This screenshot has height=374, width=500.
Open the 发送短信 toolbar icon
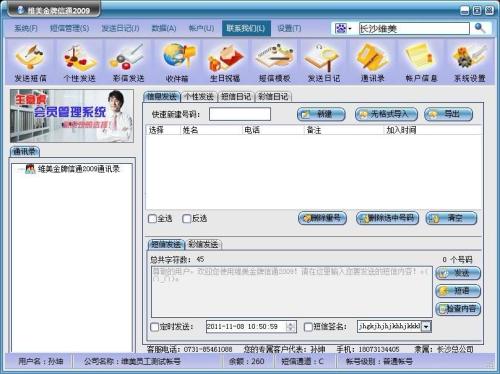30,62
